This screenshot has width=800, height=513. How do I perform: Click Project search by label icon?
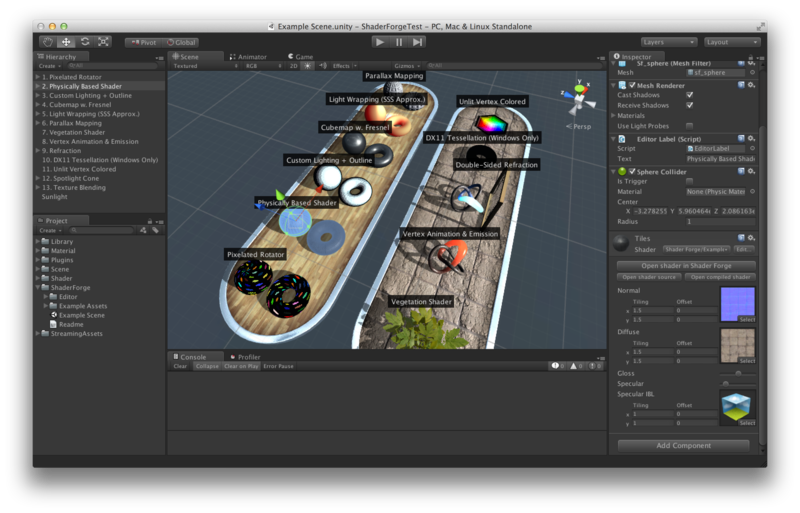pos(156,230)
